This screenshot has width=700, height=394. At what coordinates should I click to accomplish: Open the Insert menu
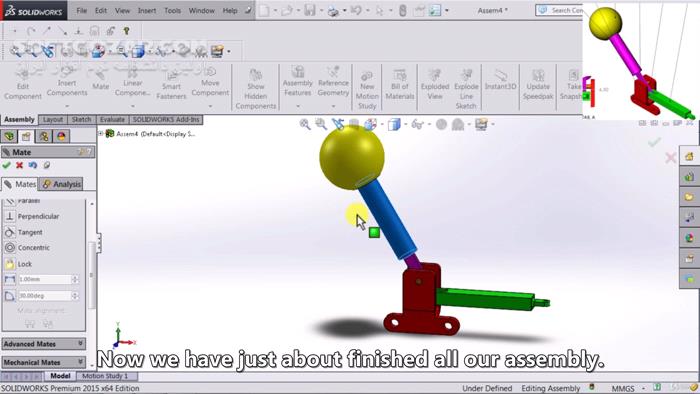147,10
